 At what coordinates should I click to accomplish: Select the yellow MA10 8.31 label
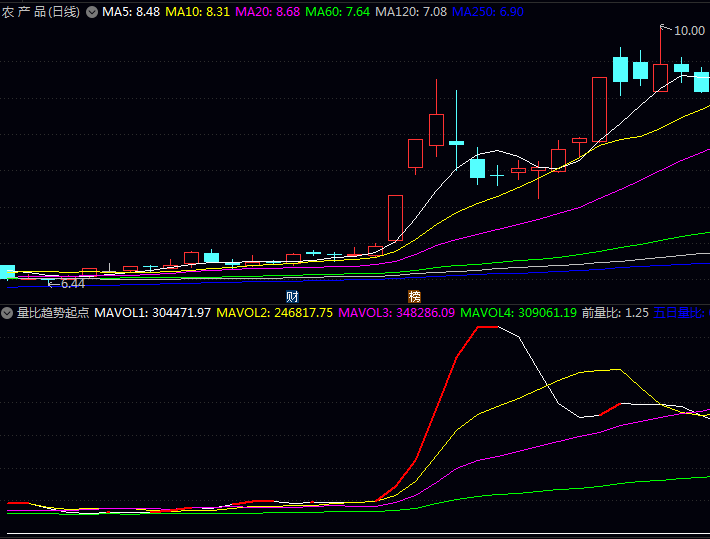tap(197, 12)
